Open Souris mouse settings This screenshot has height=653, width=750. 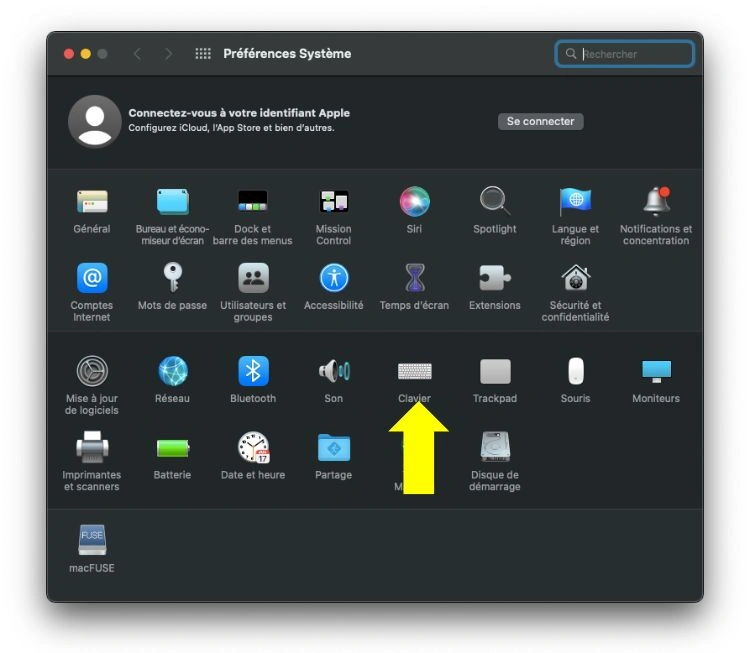pyautogui.click(x=575, y=371)
